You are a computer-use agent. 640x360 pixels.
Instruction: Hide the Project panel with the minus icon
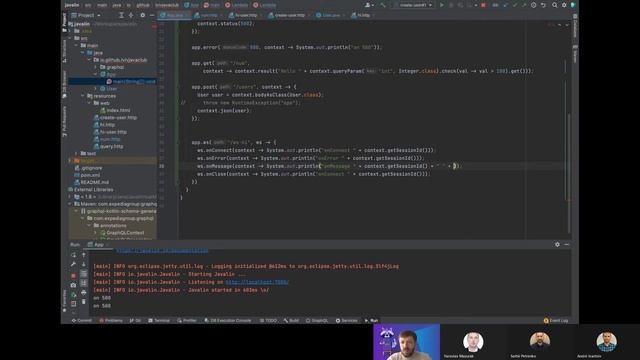click(x=152, y=15)
